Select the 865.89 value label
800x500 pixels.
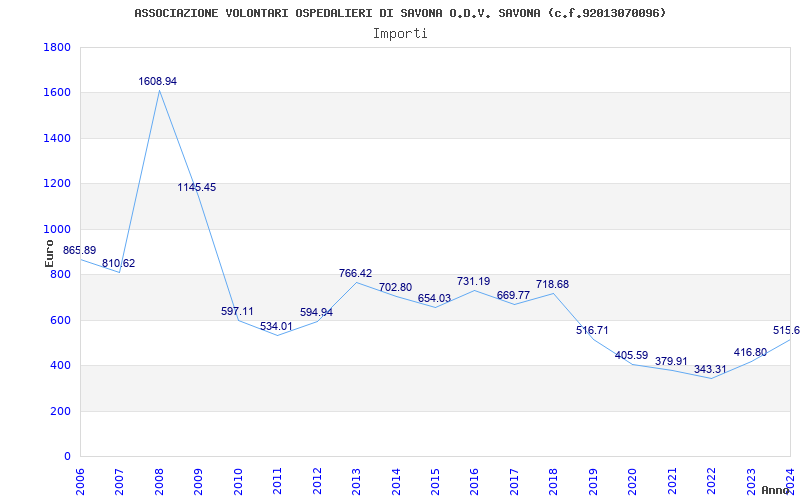[x=80, y=251]
